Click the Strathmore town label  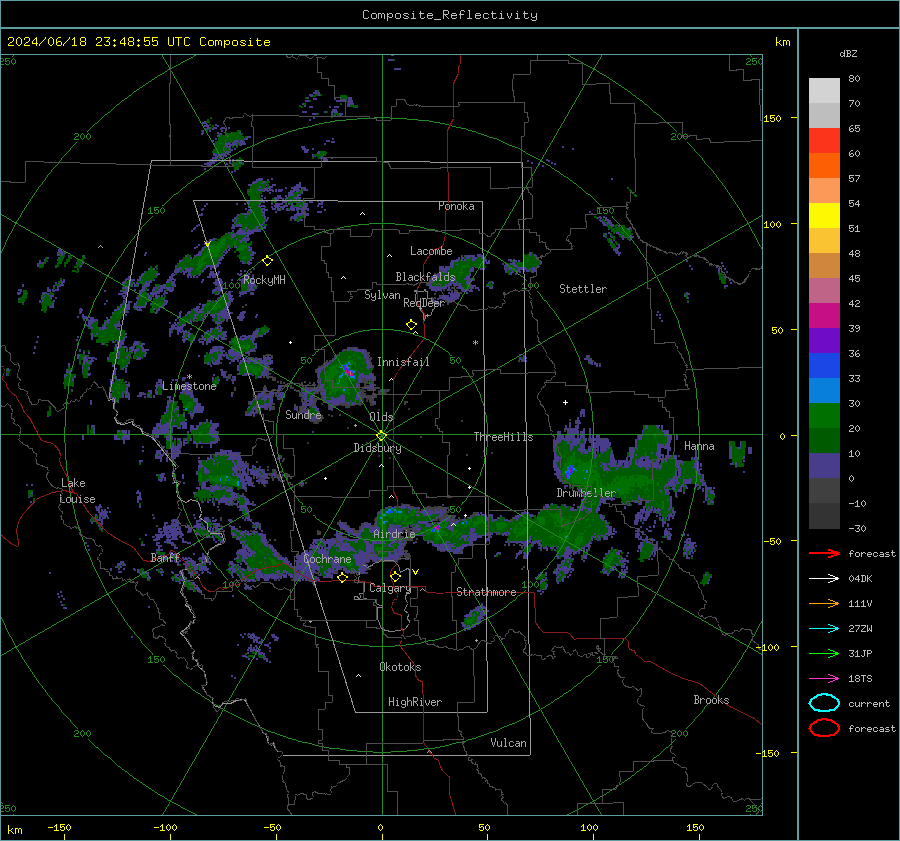[x=486, y=592]
